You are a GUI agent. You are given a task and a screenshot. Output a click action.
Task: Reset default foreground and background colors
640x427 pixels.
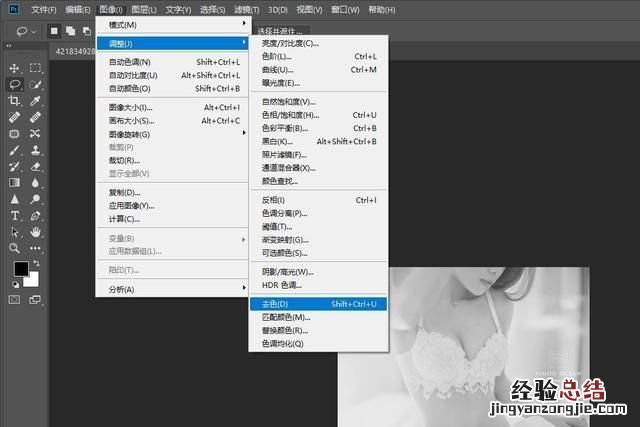click(15, 284)
